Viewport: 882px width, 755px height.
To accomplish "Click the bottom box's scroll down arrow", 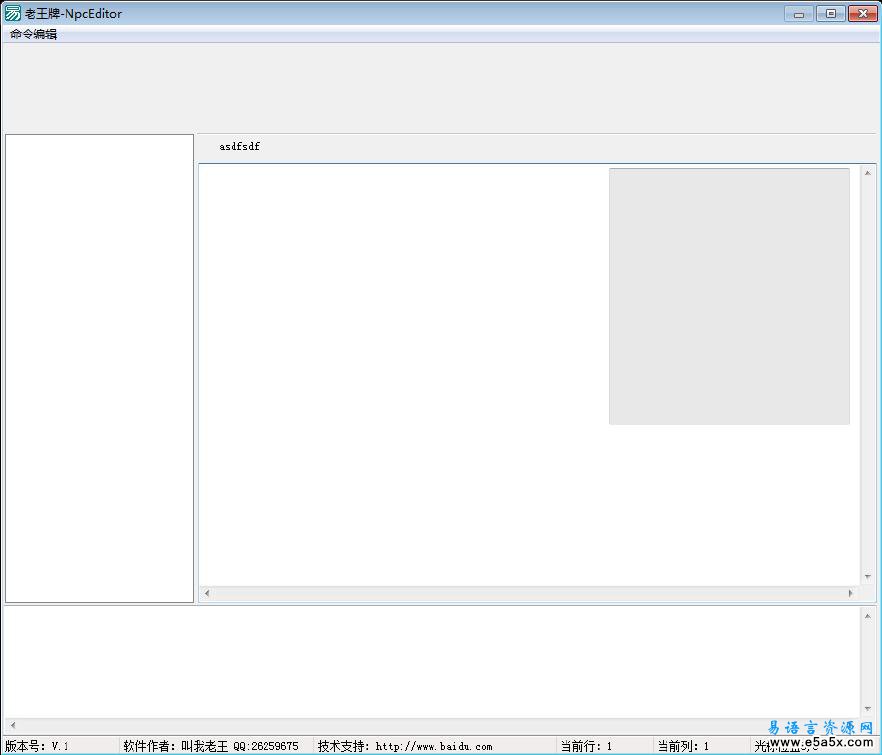I will 867,709.
